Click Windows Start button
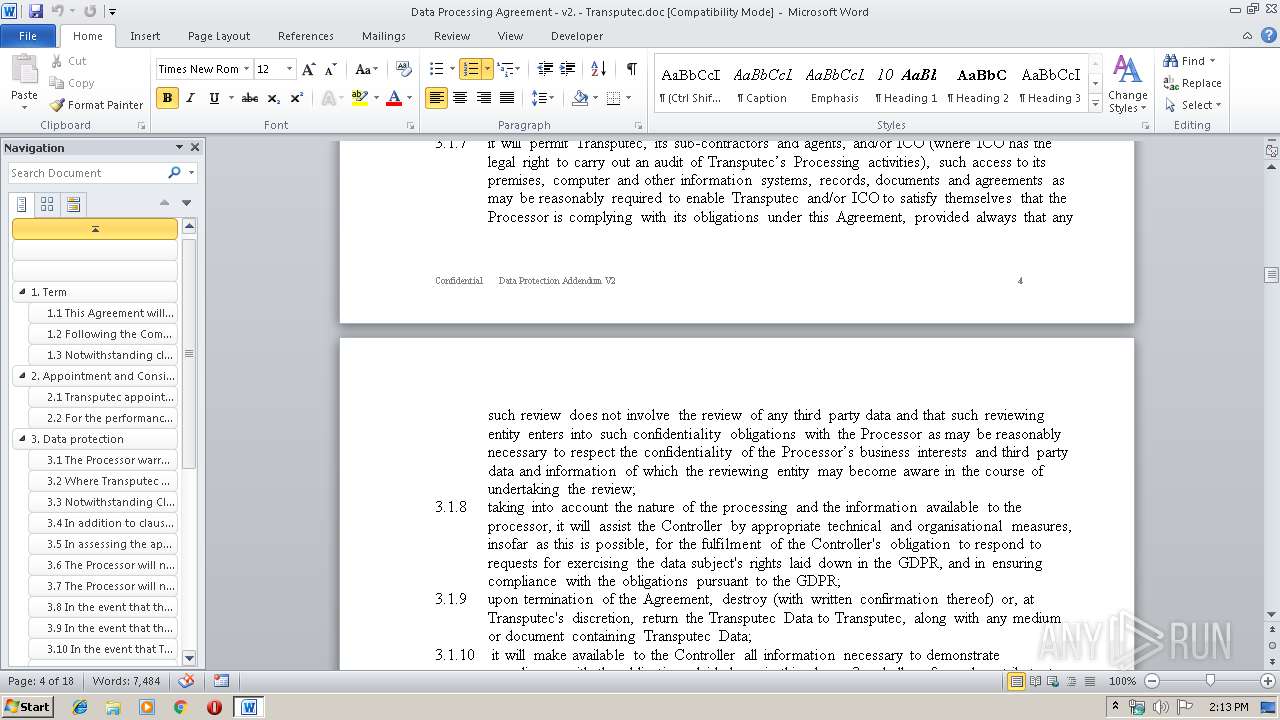The width and height of the screenshot is (1280, 720). (x=28, y=707)
